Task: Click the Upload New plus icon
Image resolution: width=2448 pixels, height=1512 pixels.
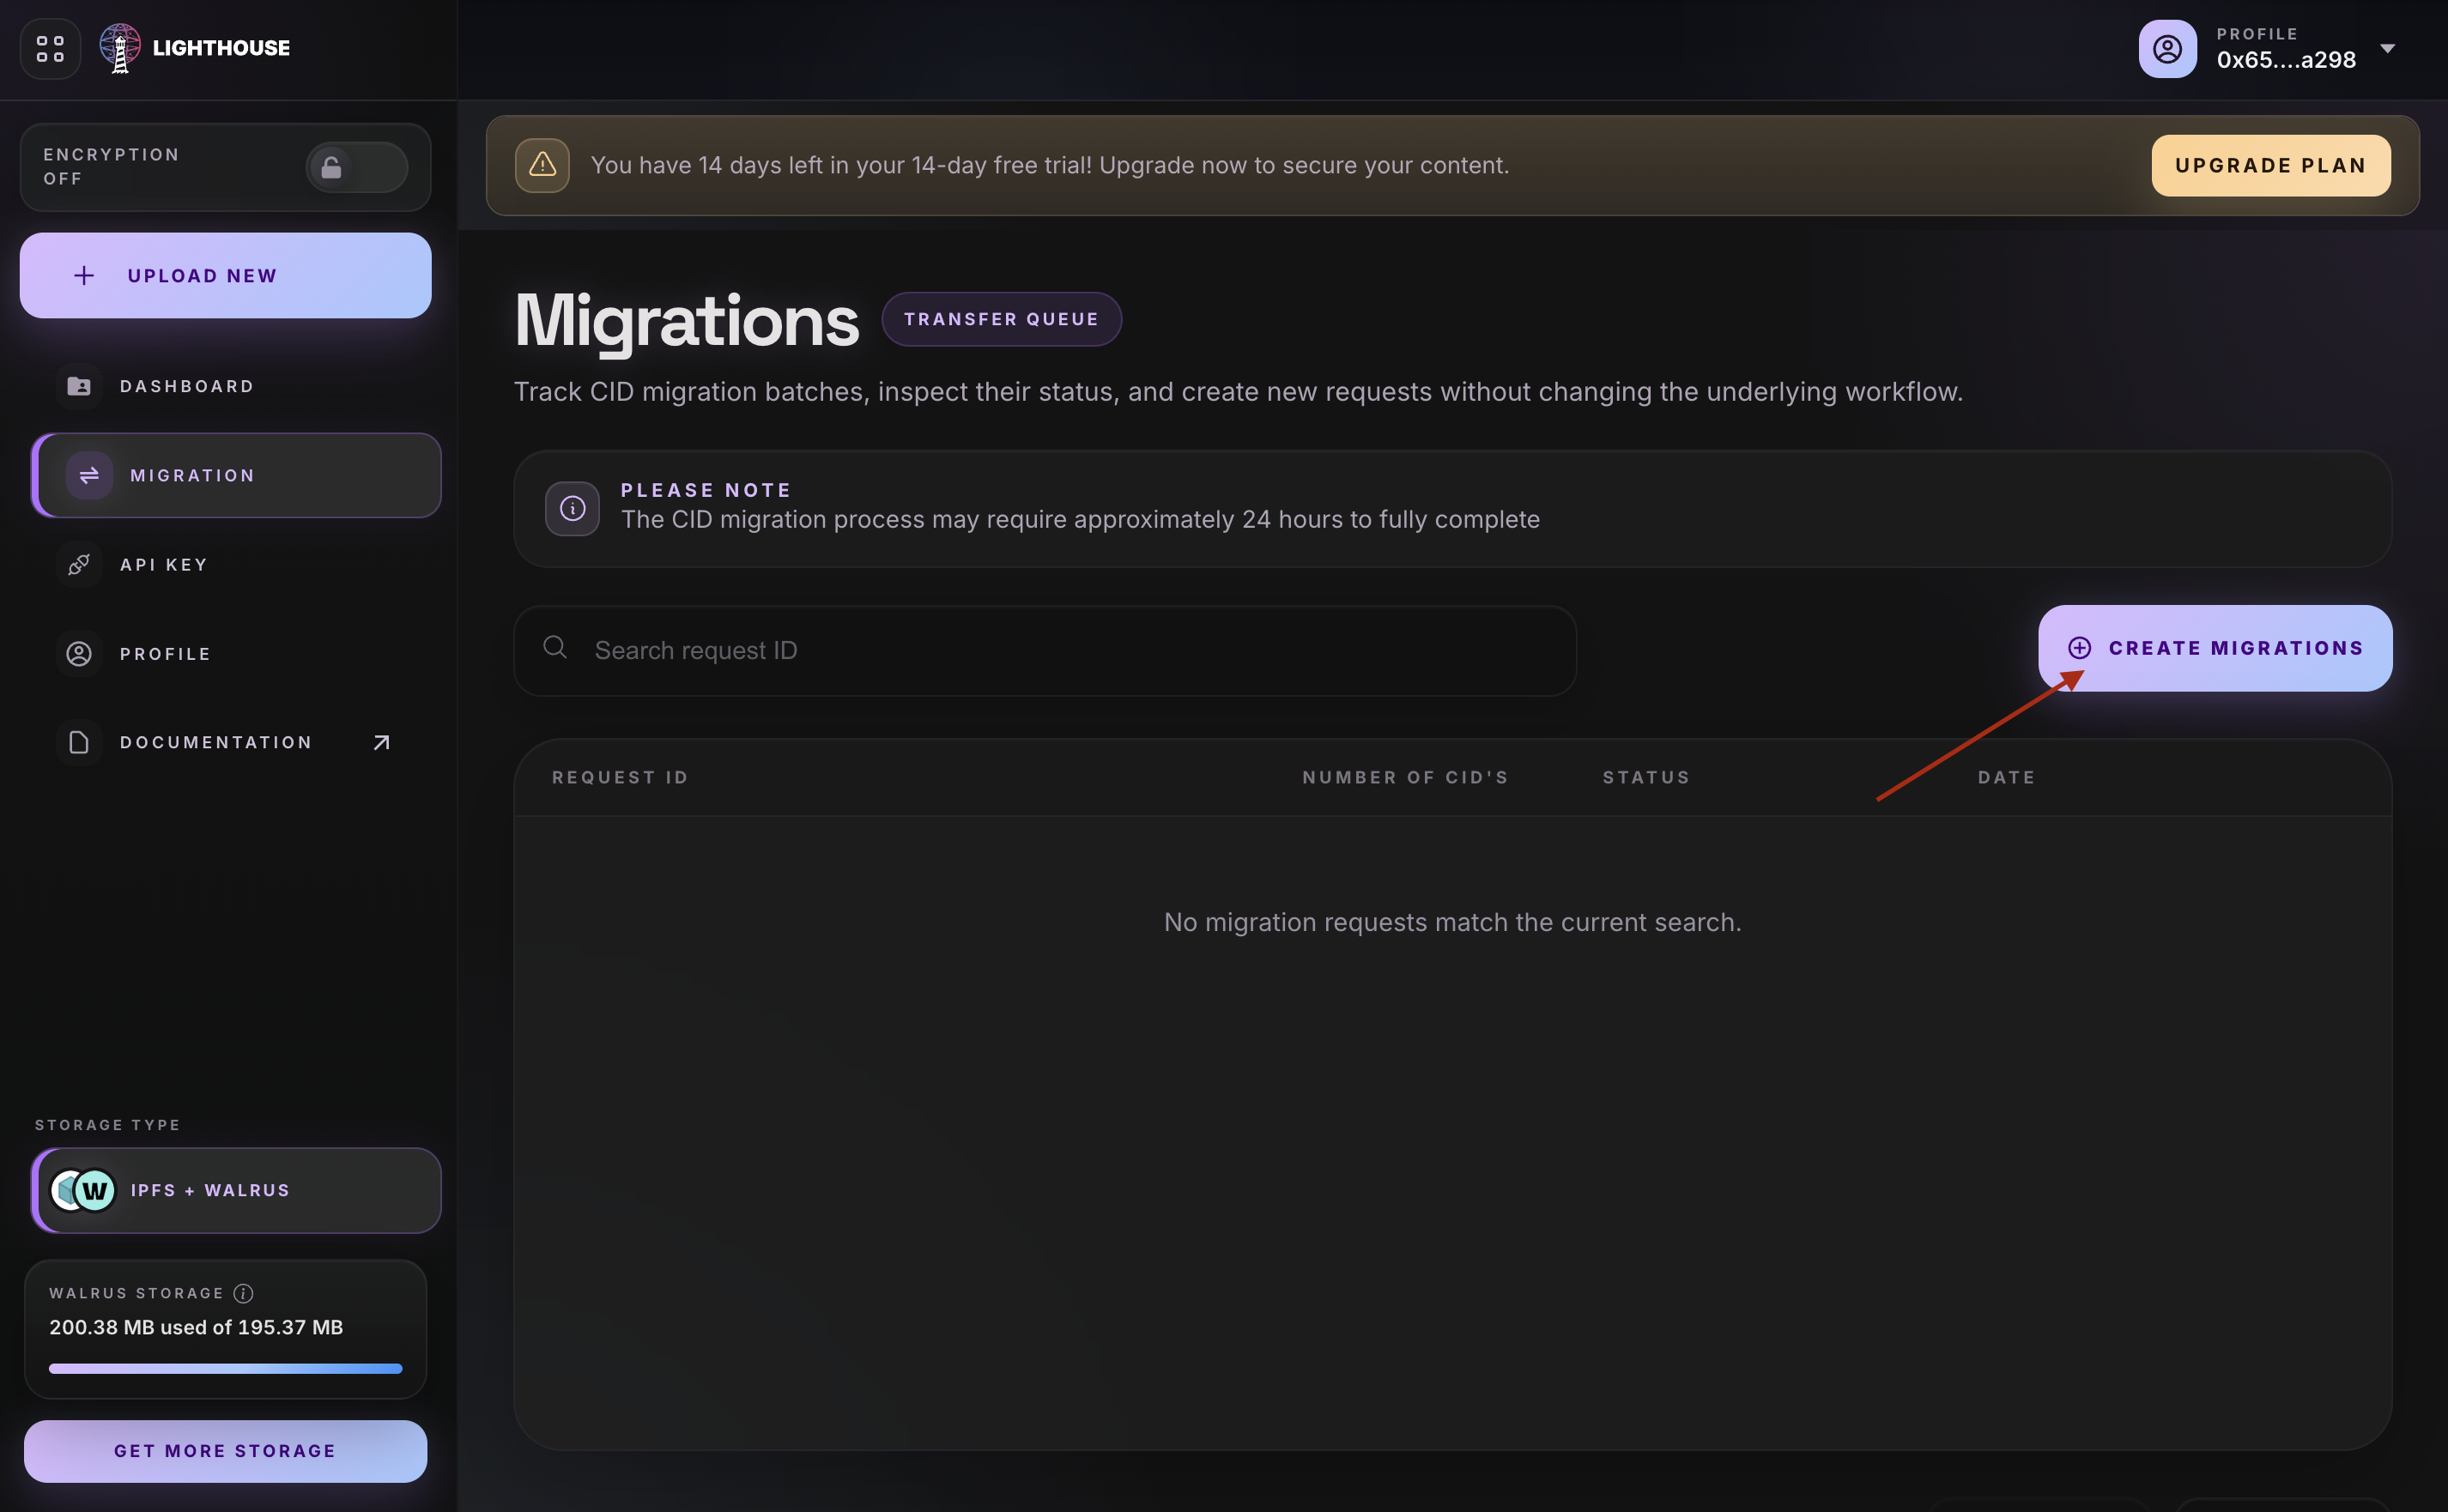Action: [84, 275]
